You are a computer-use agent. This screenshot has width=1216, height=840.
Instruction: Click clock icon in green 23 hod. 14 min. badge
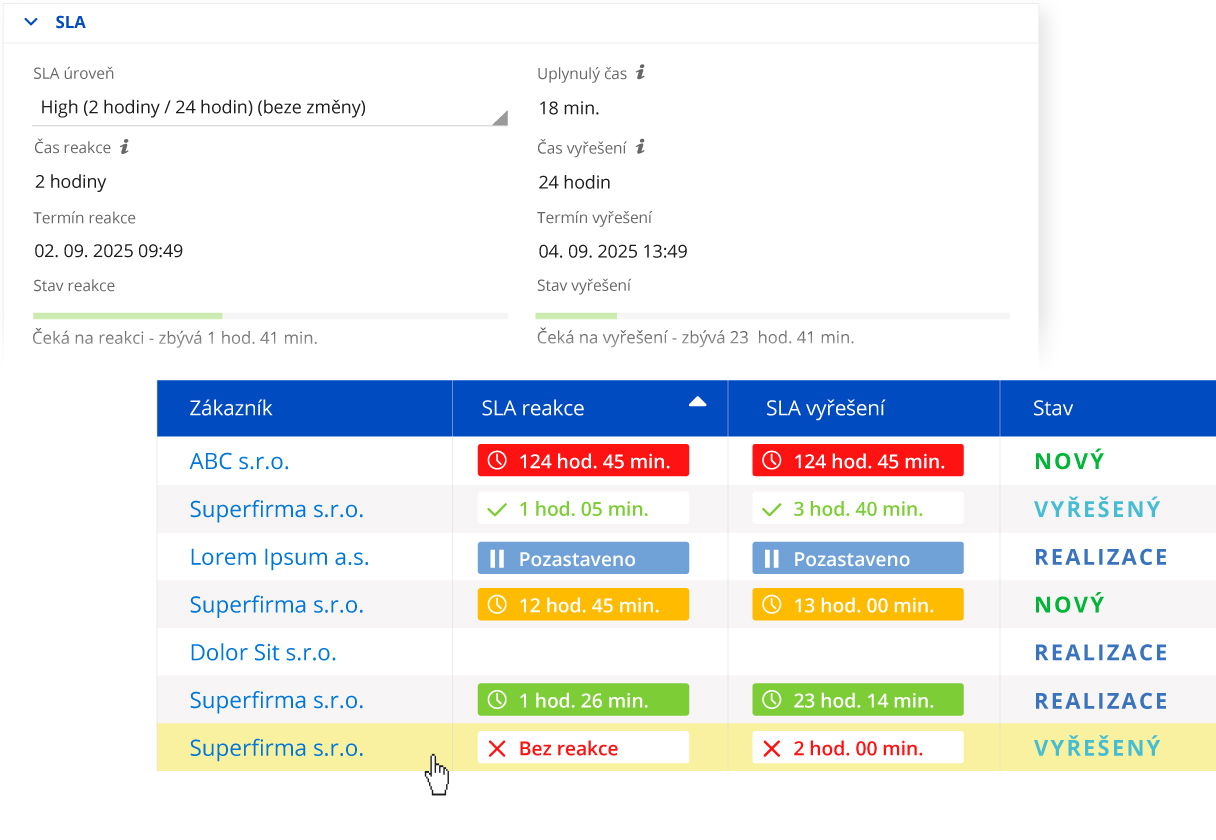tap(771, 701)
